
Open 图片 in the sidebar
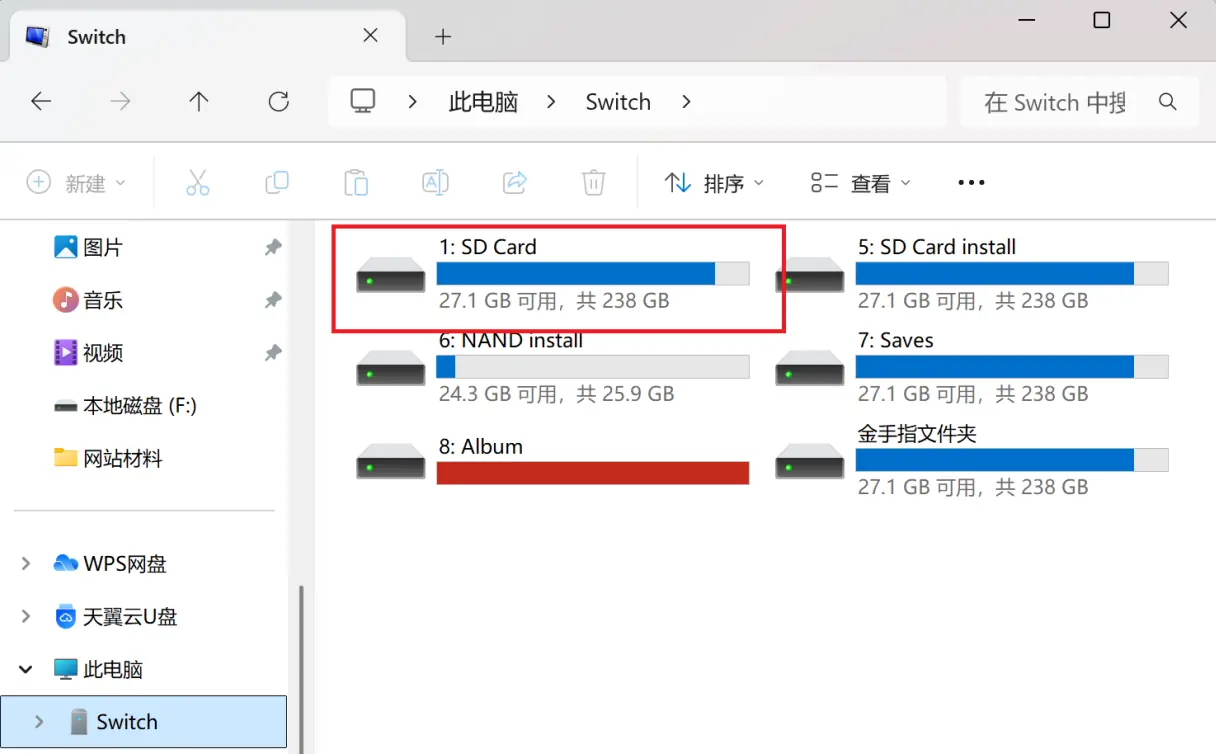coord(88,247)
